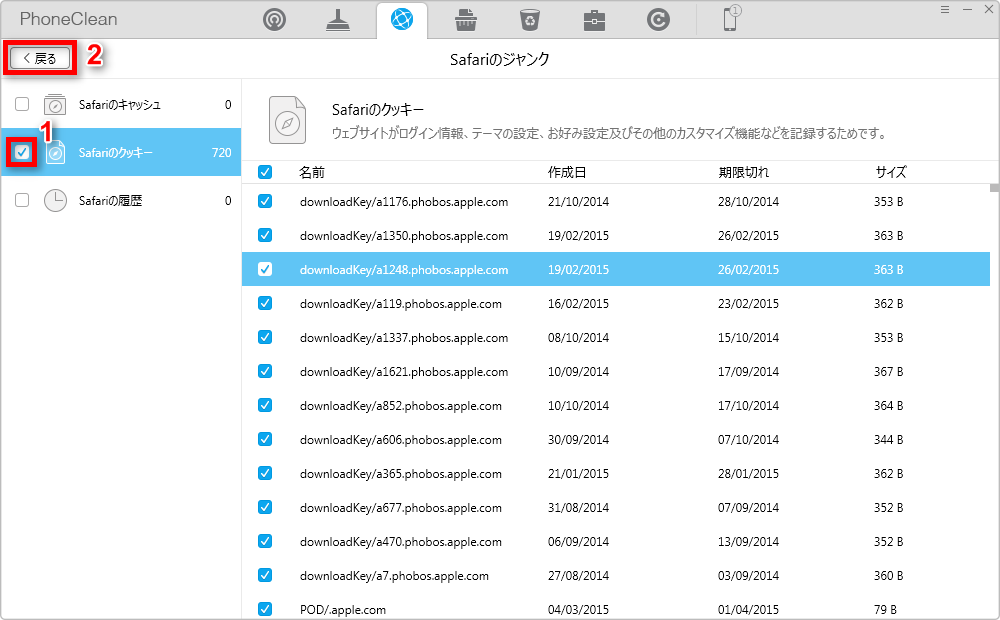Select the downloadKey/a1176.phobos.apple.com name
This screenshot has width=1000, height=620.
click(404, 202)
